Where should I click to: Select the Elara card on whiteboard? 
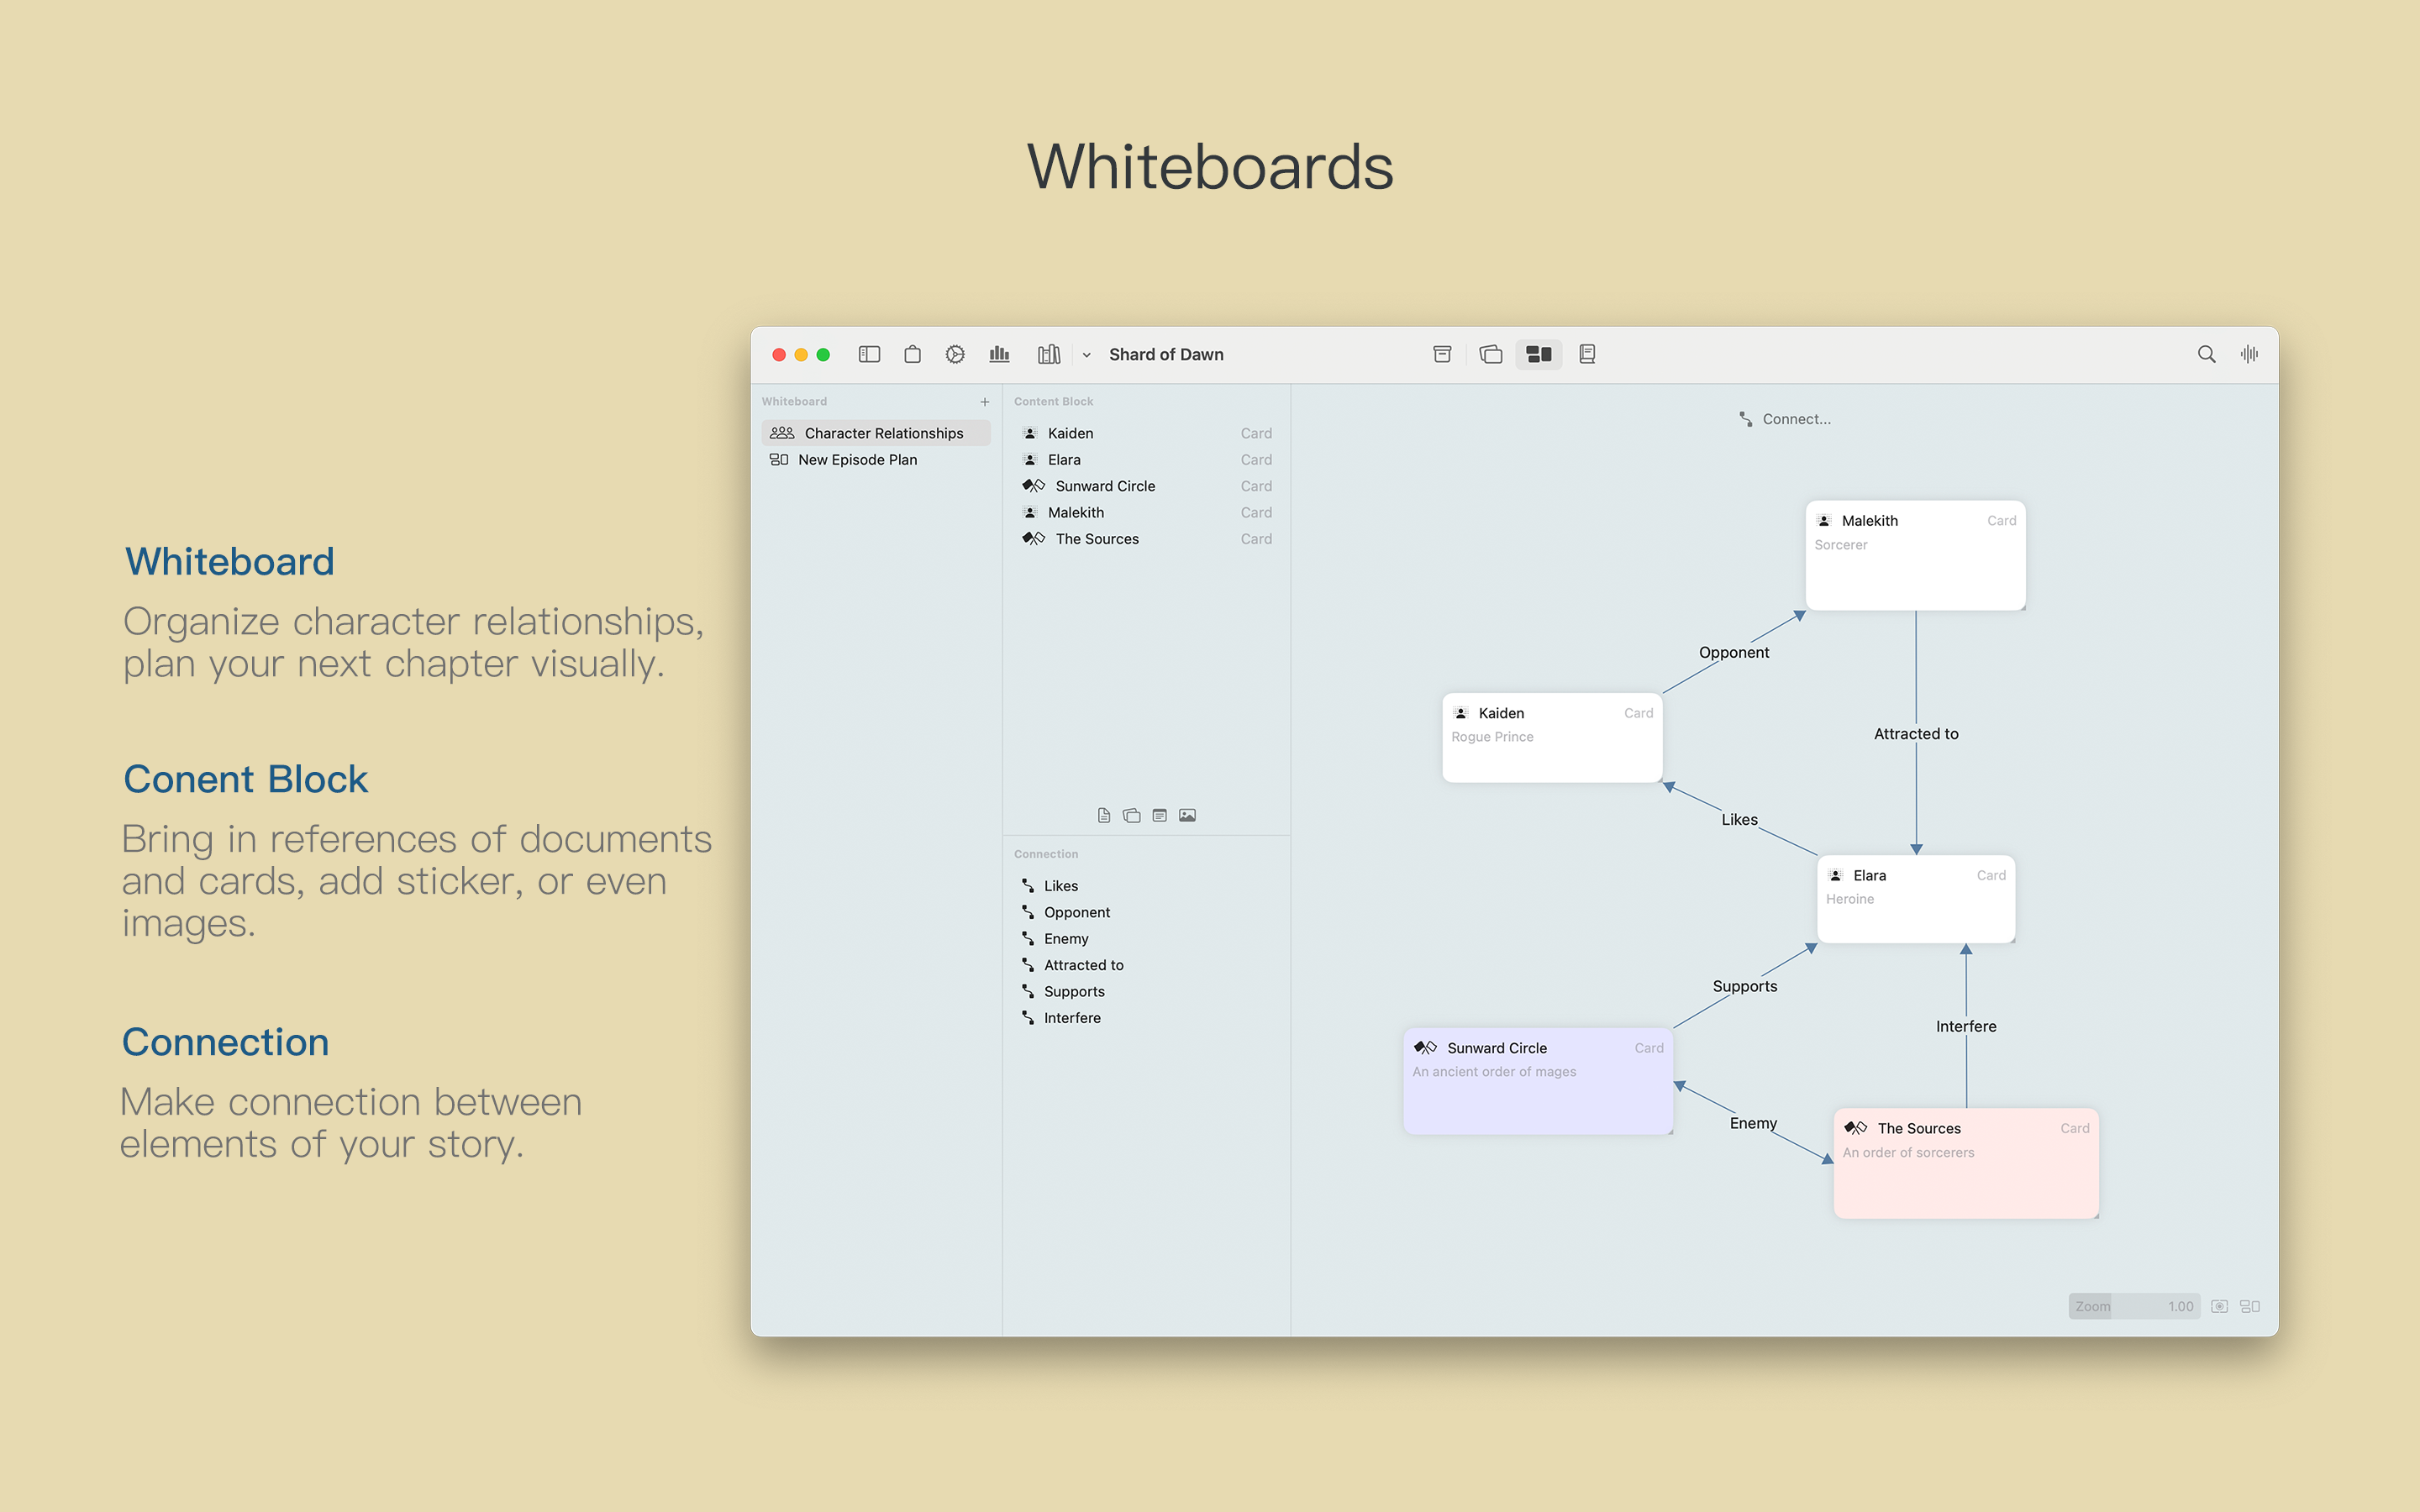[x=1915, y=899]
